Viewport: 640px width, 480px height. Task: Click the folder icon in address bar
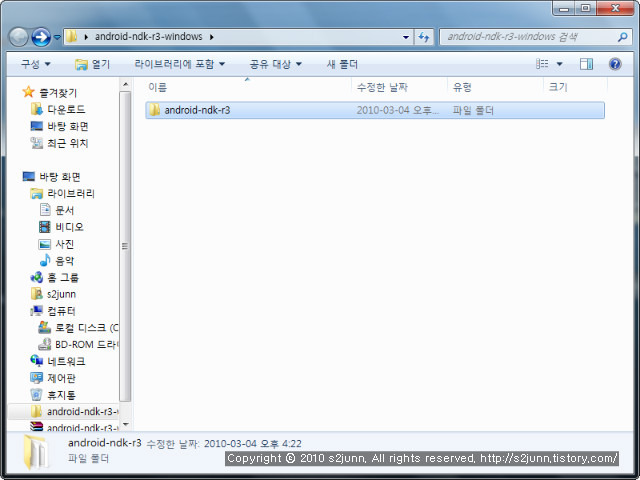click(71, 37)
